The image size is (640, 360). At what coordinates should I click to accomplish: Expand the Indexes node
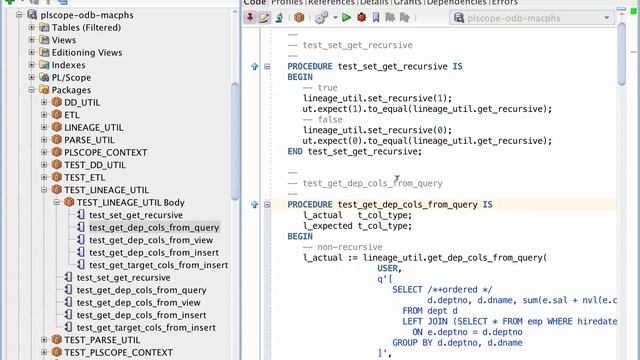pos(31,64)
